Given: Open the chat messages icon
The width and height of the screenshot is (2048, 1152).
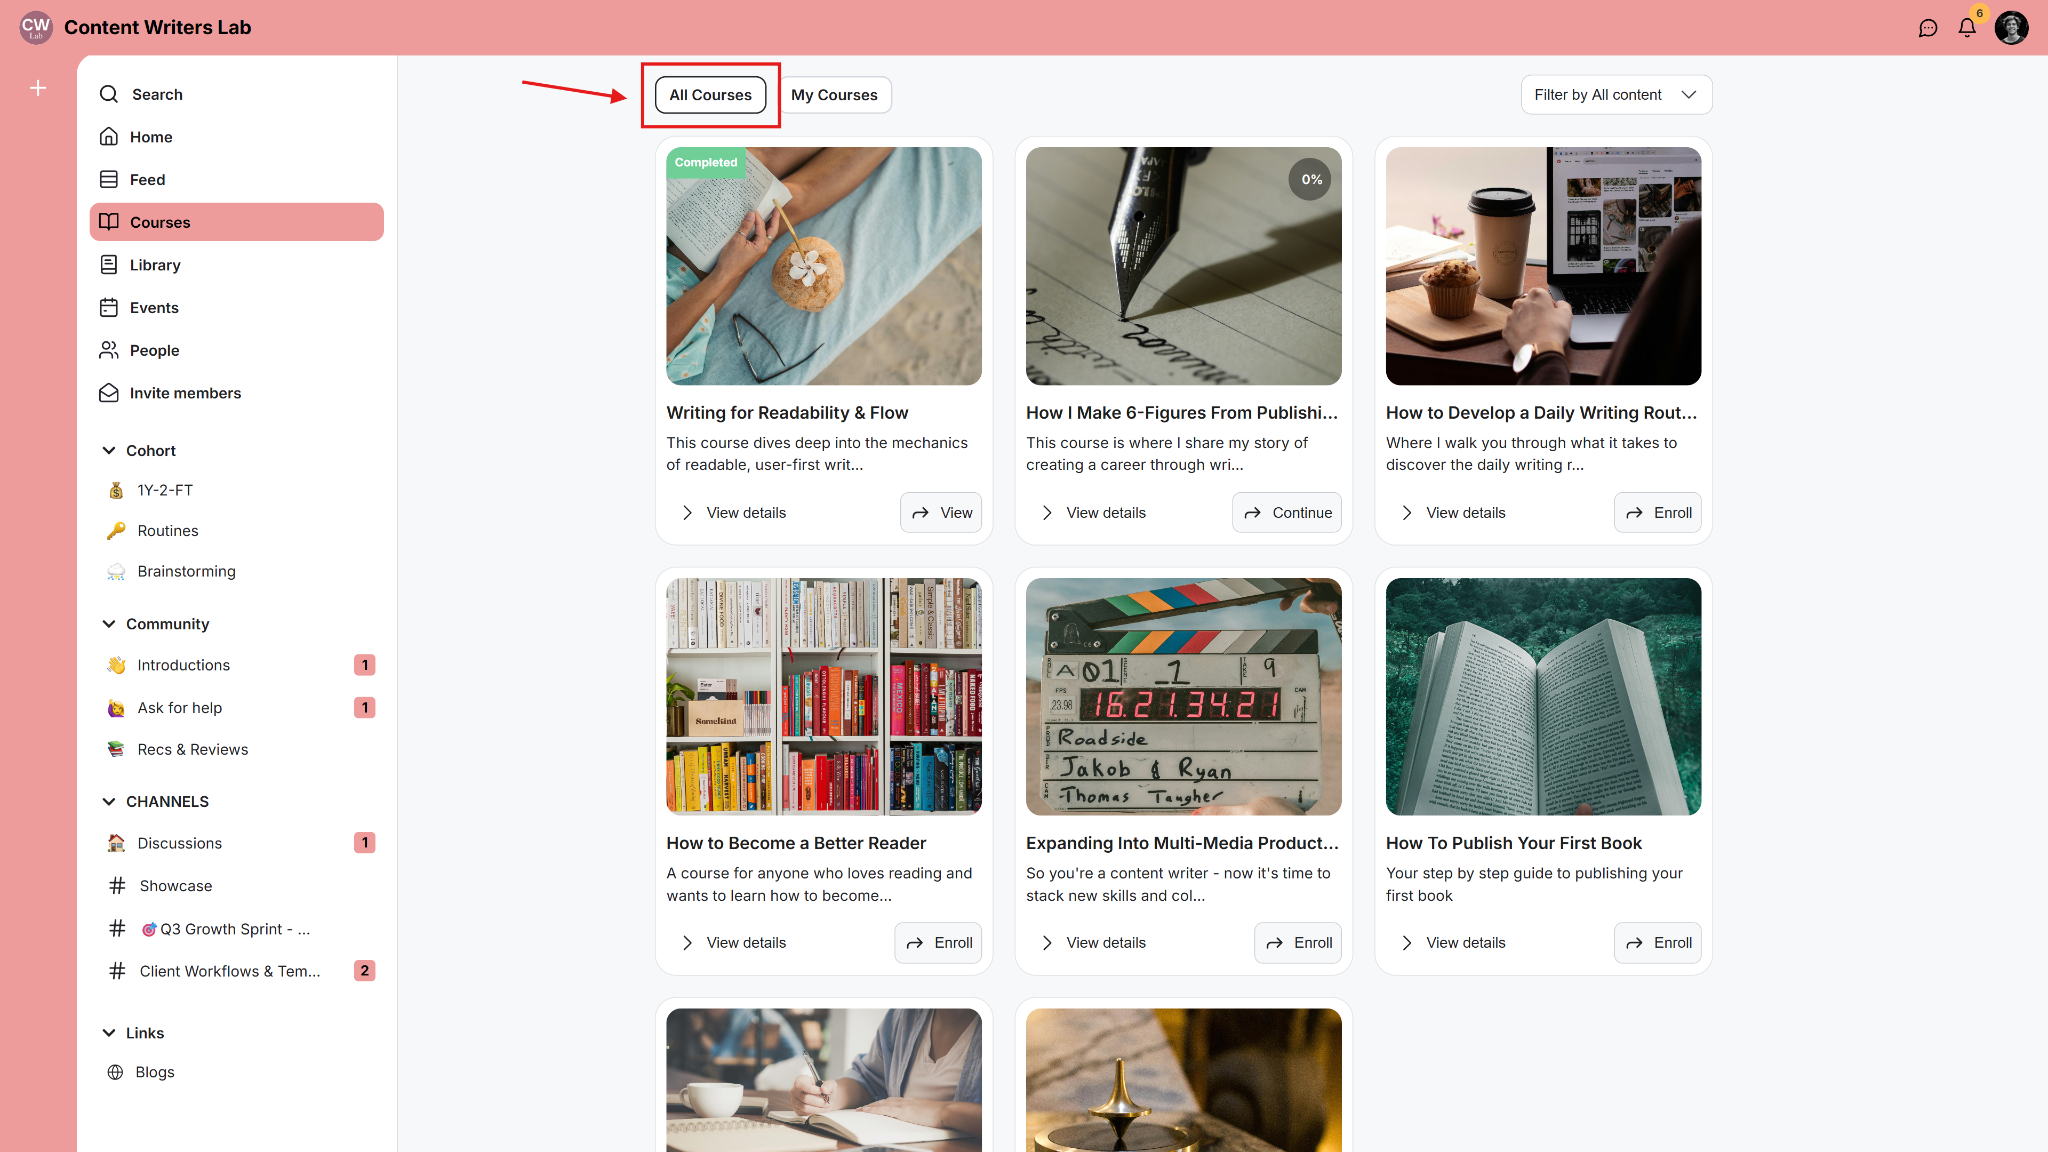Looking at the screenshot, I should click(1928, 28).
